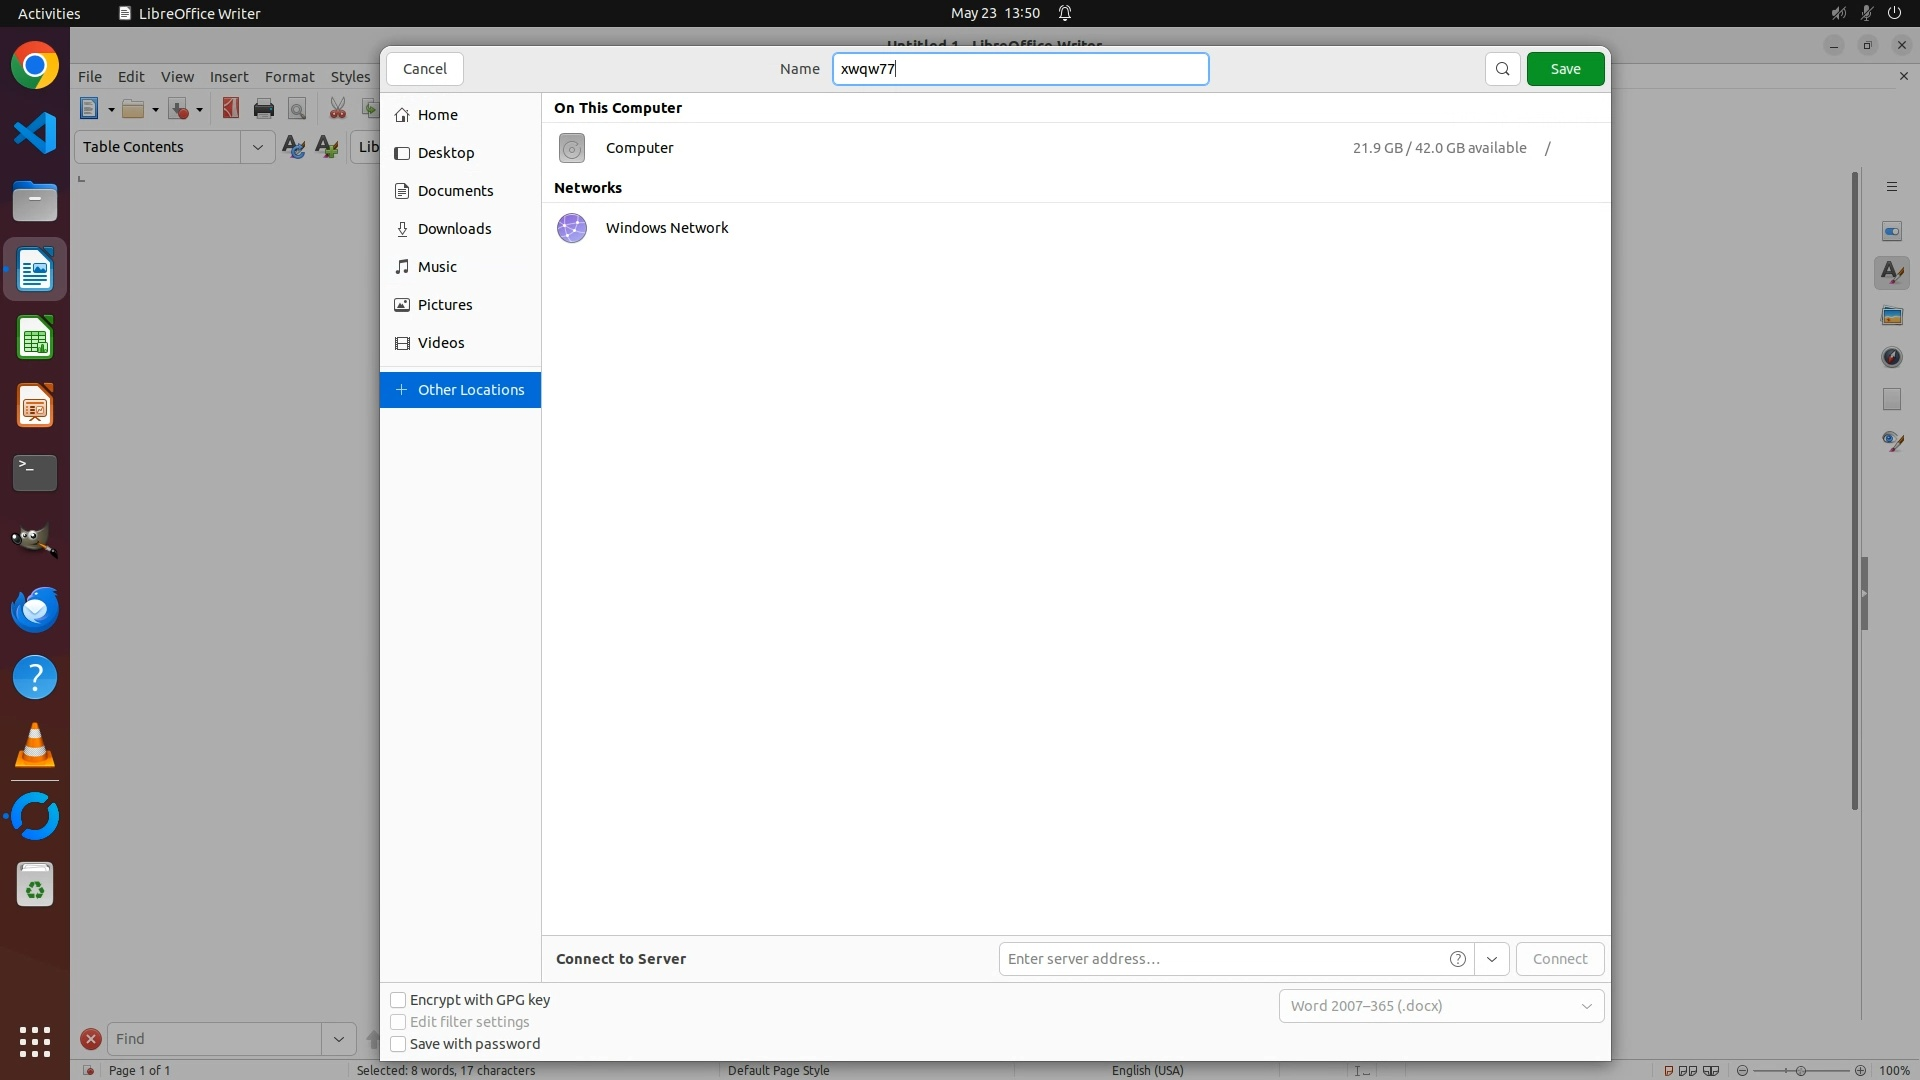Open the Format menu
1920x1080 pixels.
[289, 77]
